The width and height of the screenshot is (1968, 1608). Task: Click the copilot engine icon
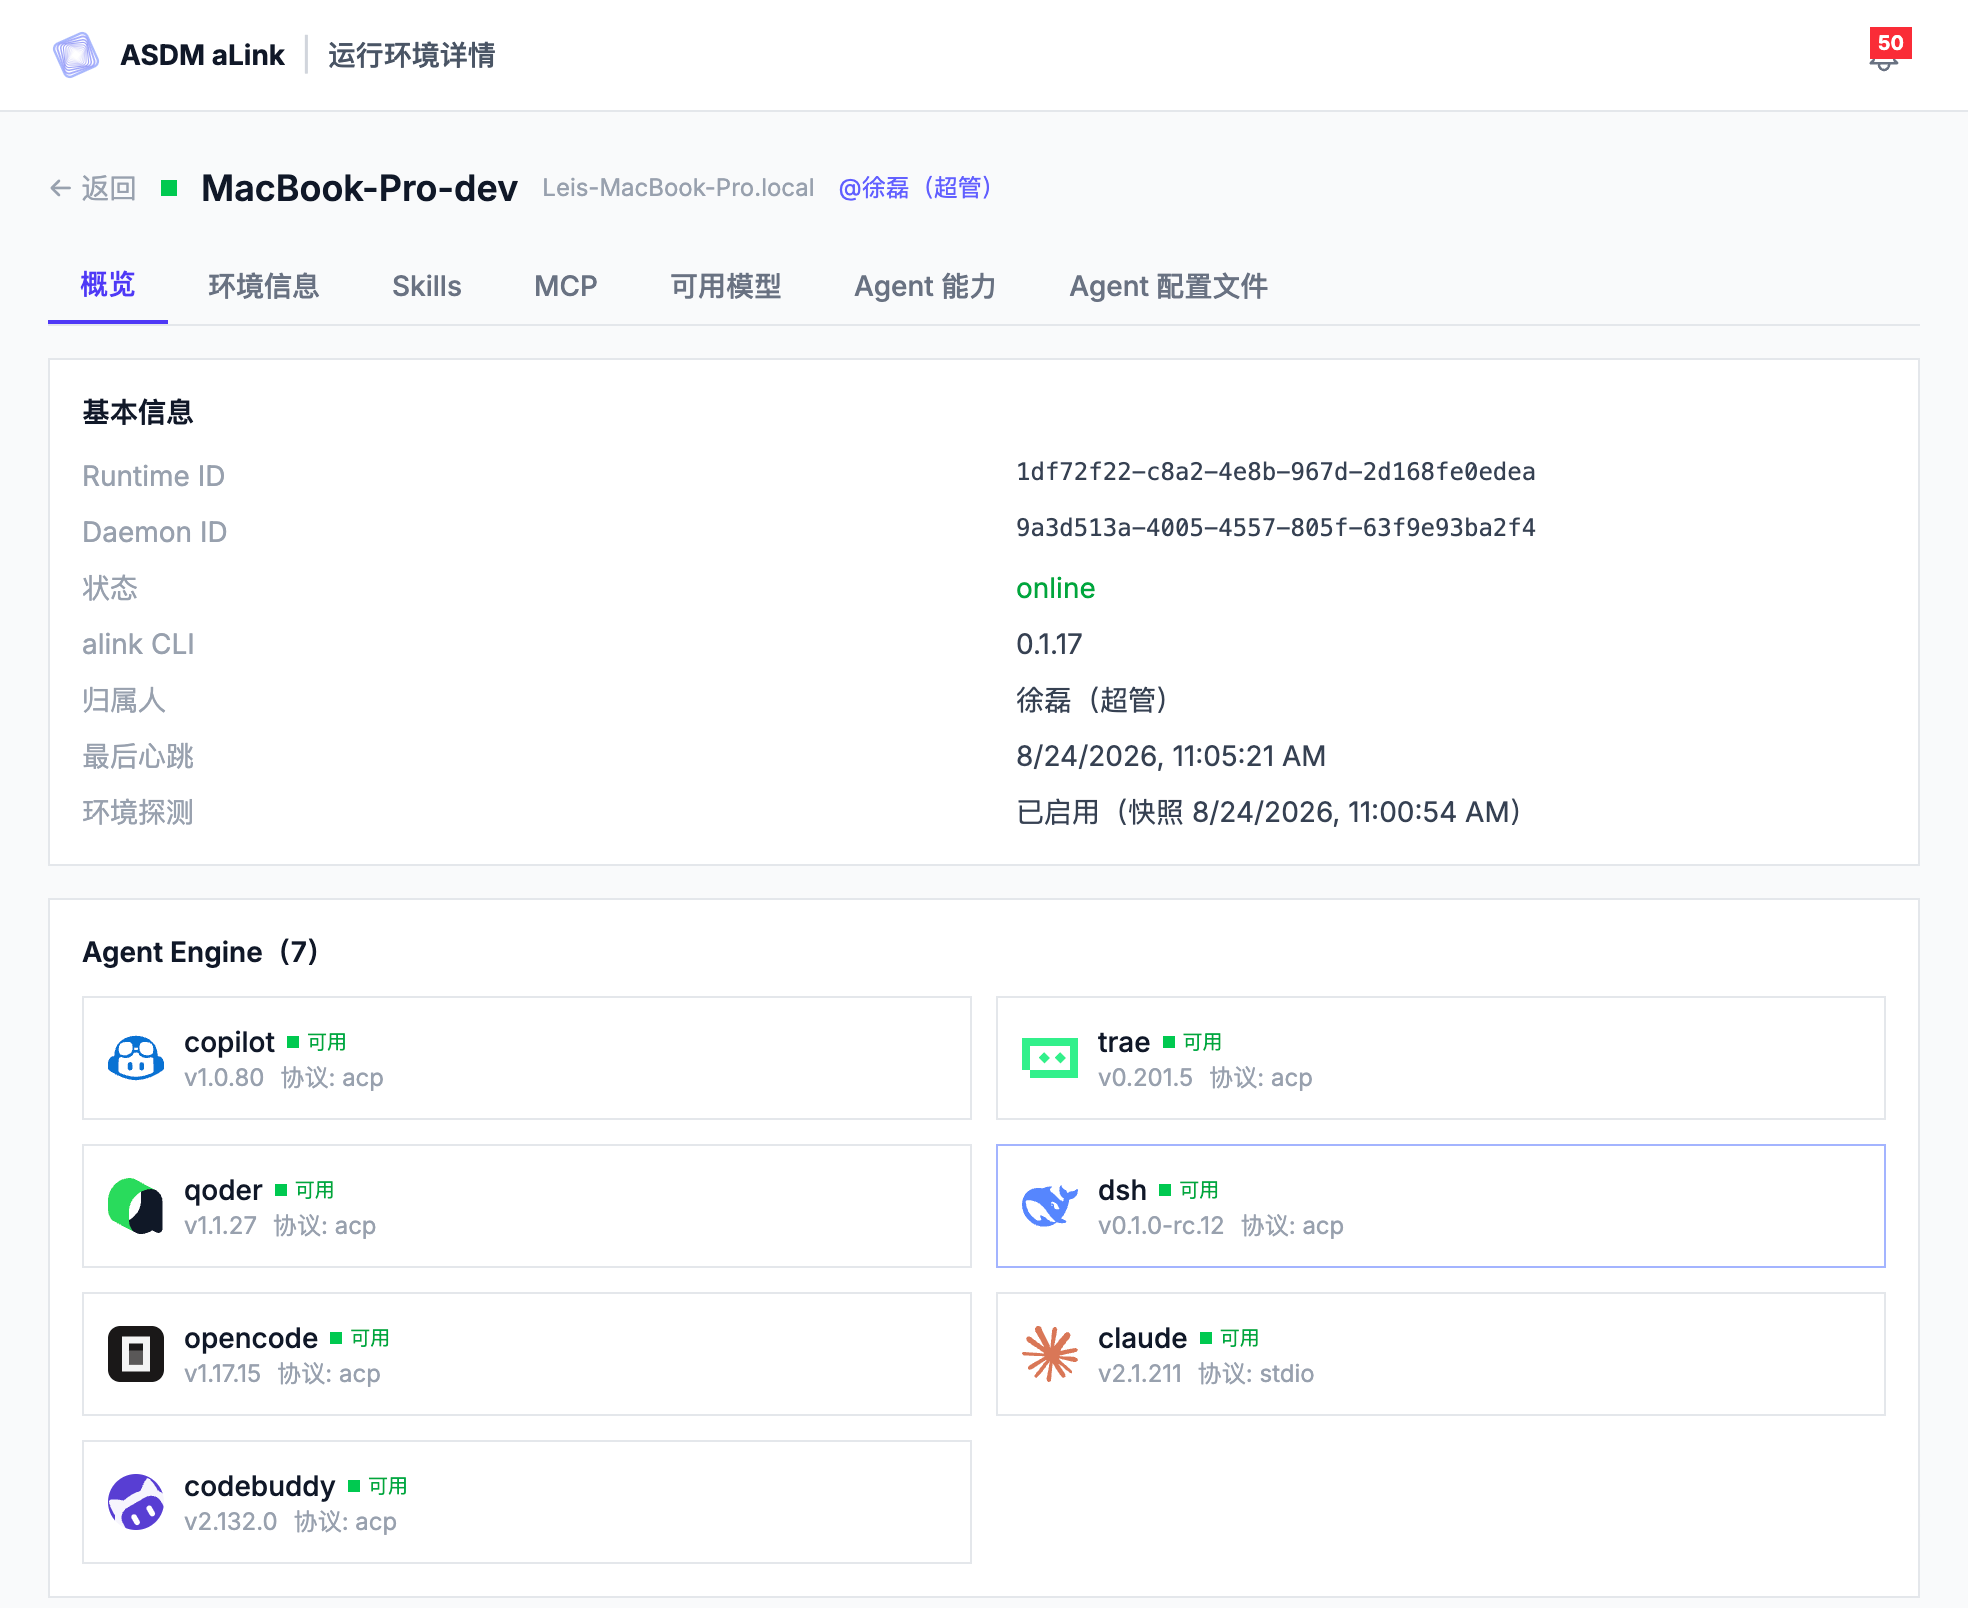(136, 1058)
